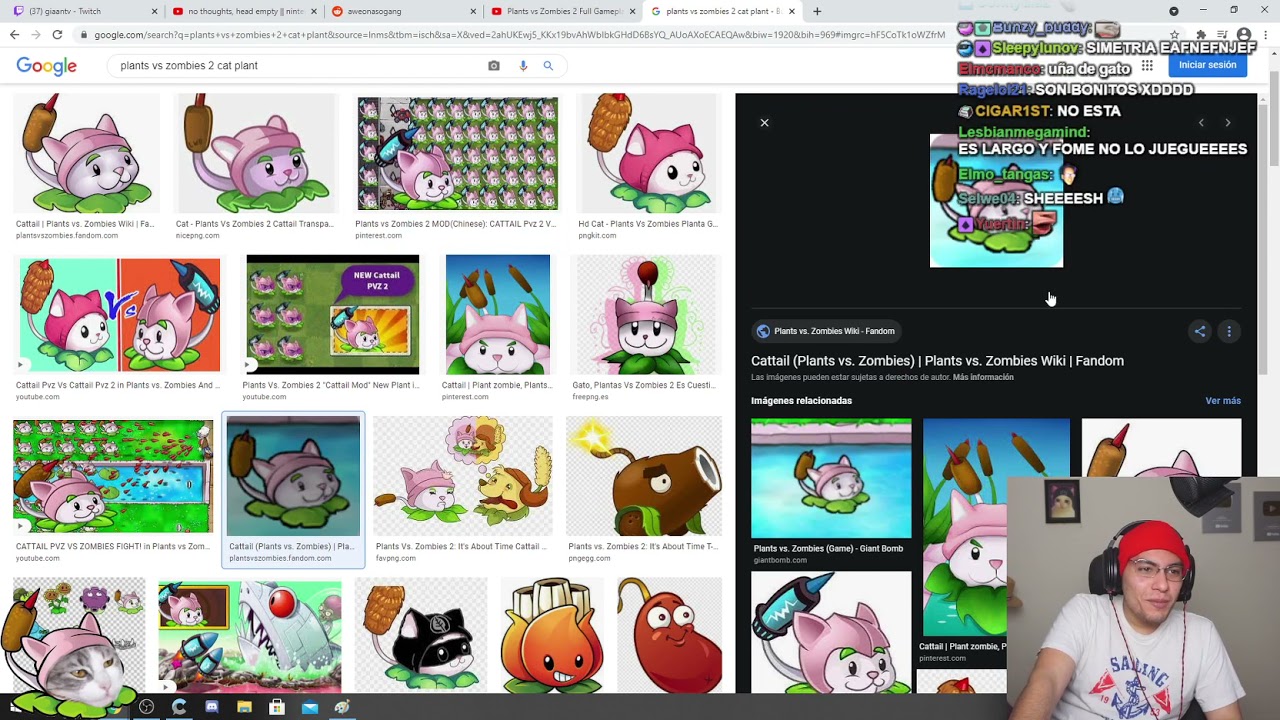
Task: Open the 'Cattail (Plants vs. Zombies)' Fandom title link
Action: (x=937, y=361)
